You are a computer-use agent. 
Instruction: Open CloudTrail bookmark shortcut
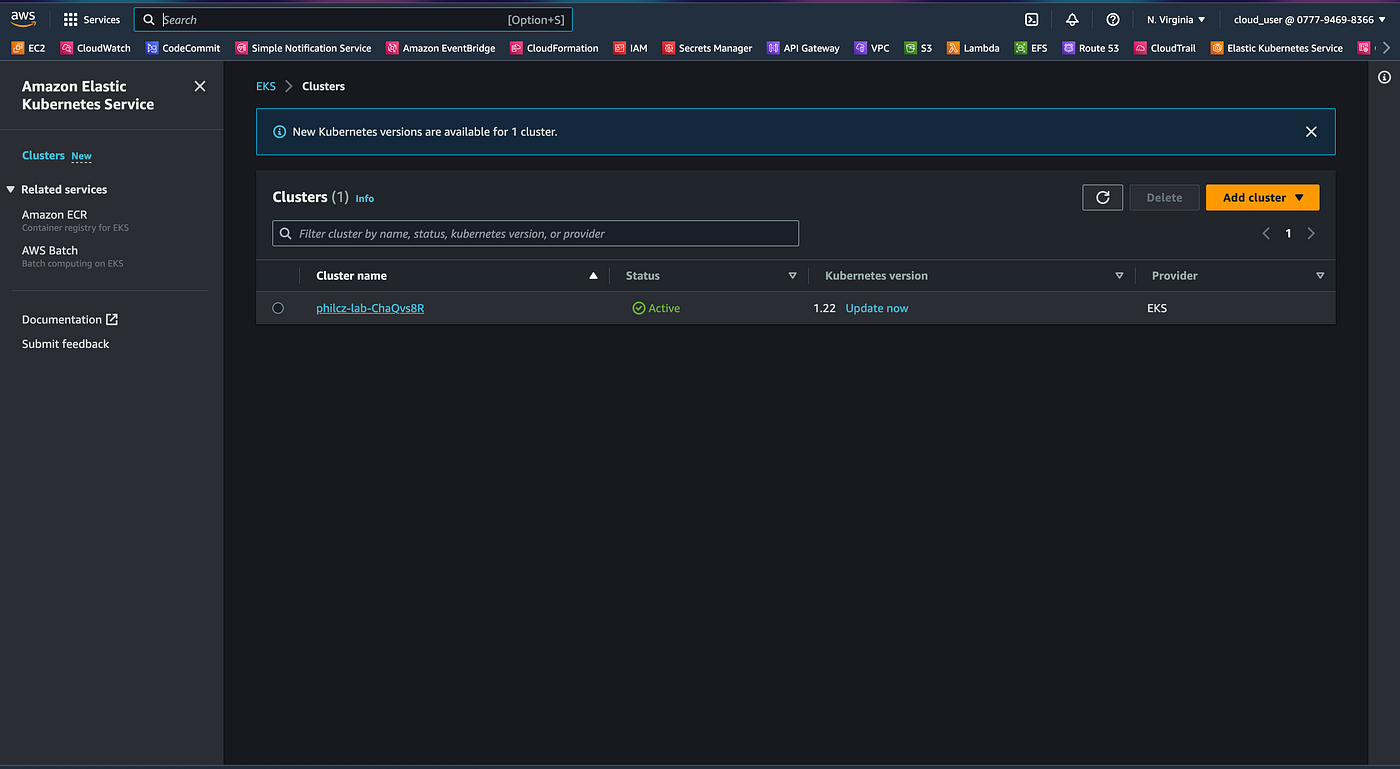1164,48
